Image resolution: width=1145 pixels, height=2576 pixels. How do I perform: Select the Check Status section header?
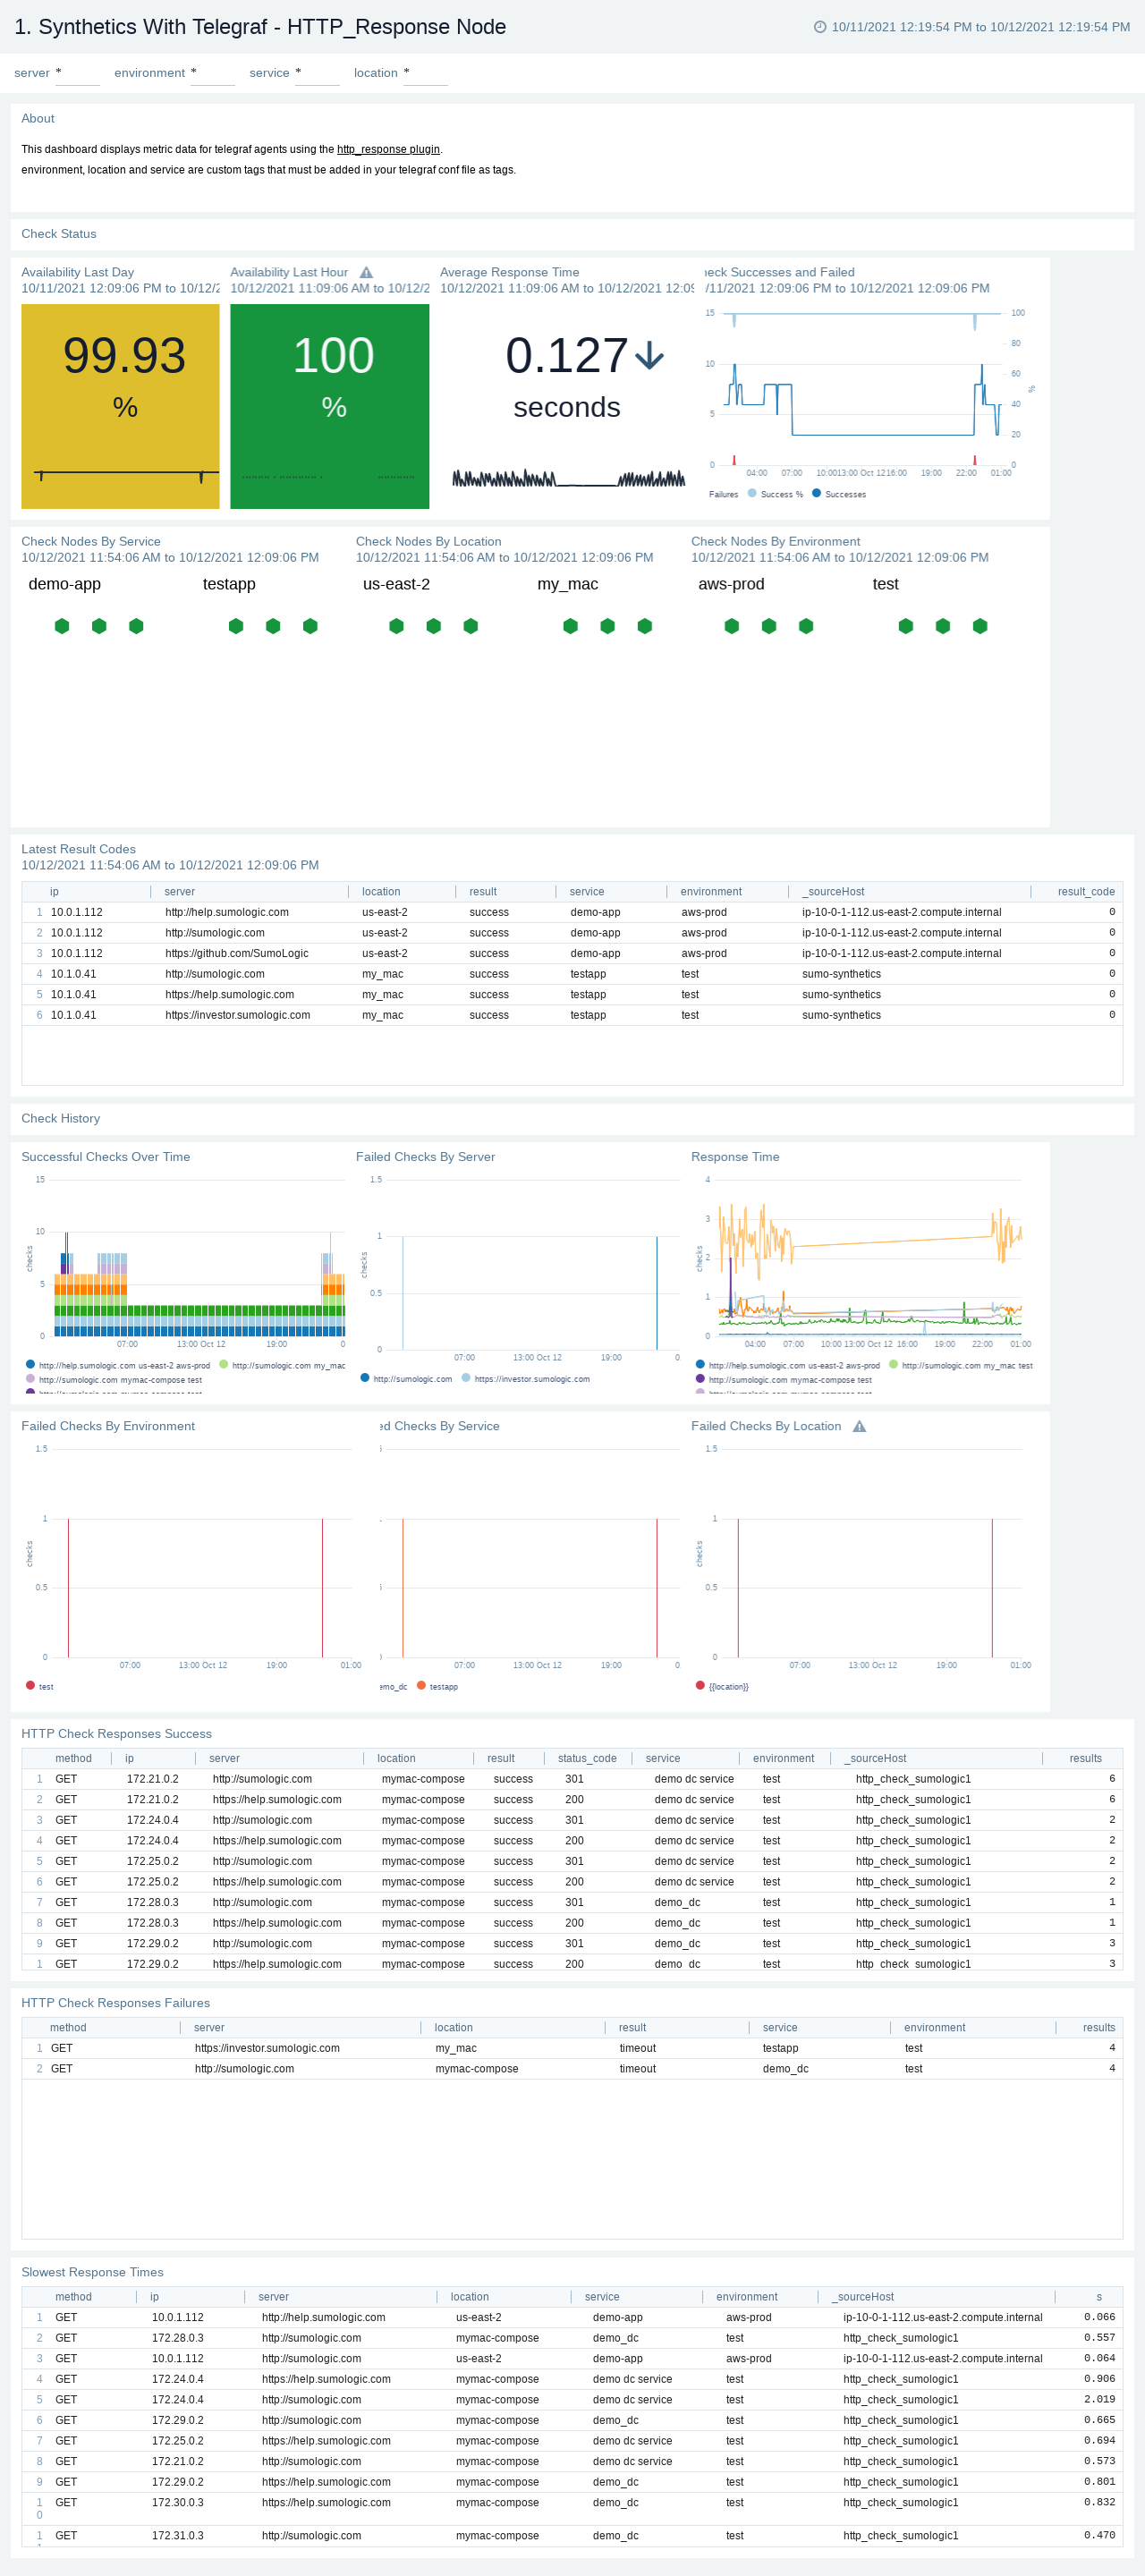(59, 234)
